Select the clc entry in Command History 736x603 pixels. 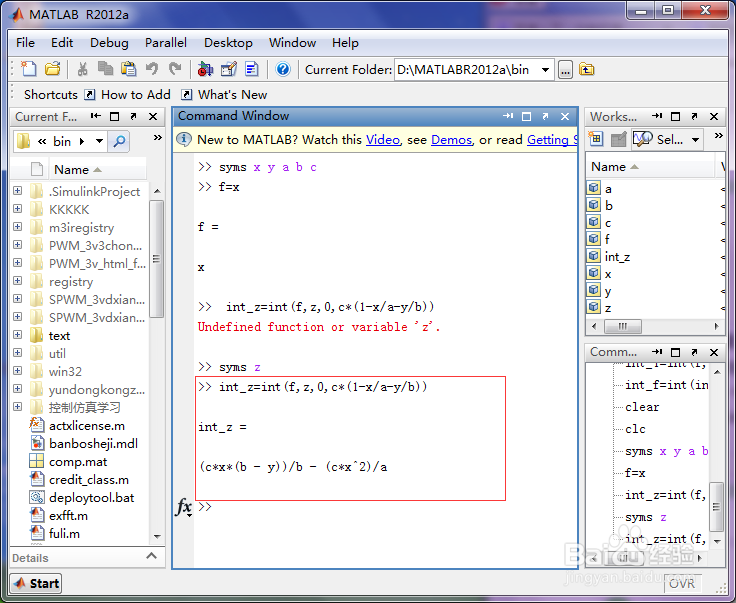pos(635,429)
